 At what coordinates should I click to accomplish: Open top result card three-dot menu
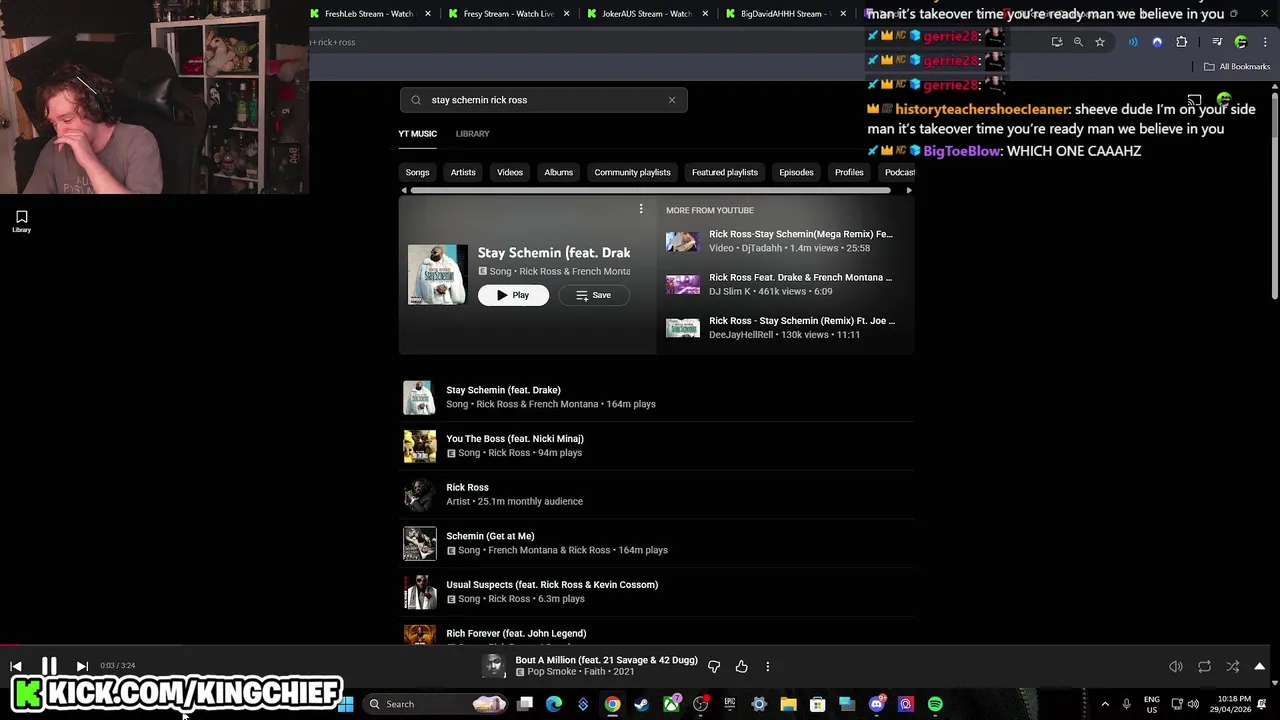coord(641,209)
